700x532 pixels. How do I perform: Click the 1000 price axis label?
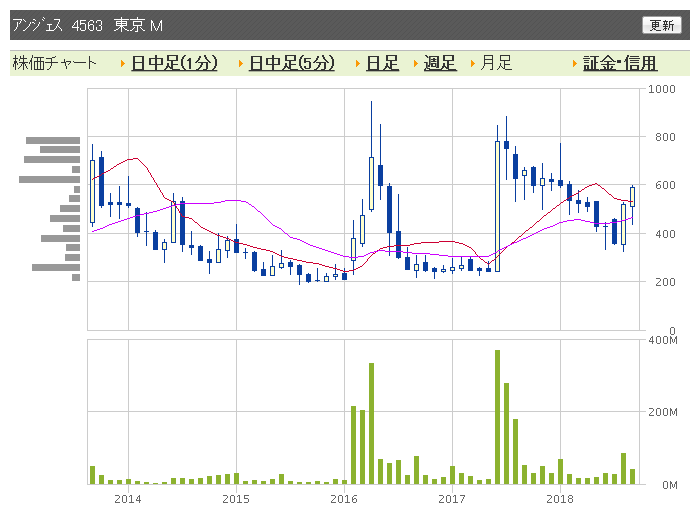pos(662,89)
